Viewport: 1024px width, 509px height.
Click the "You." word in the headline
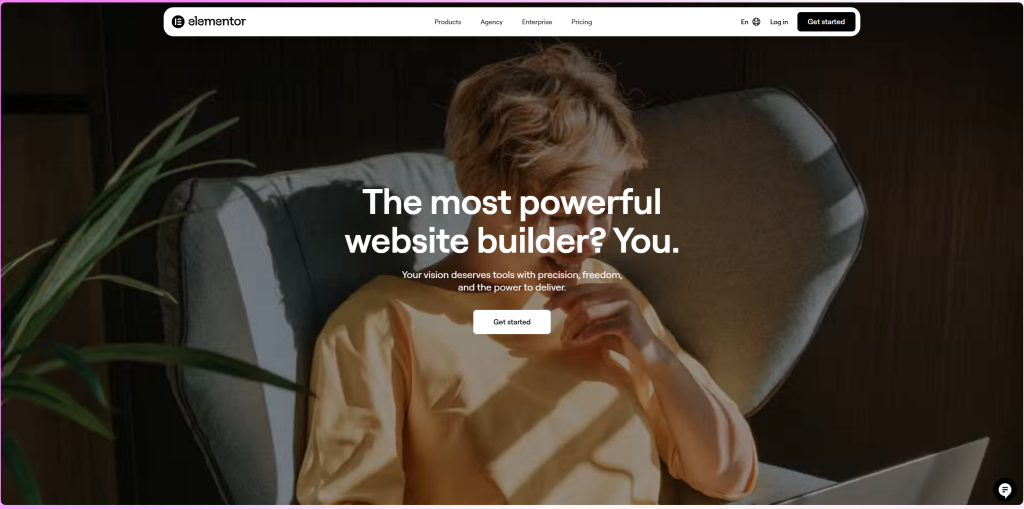click(647, 242)
